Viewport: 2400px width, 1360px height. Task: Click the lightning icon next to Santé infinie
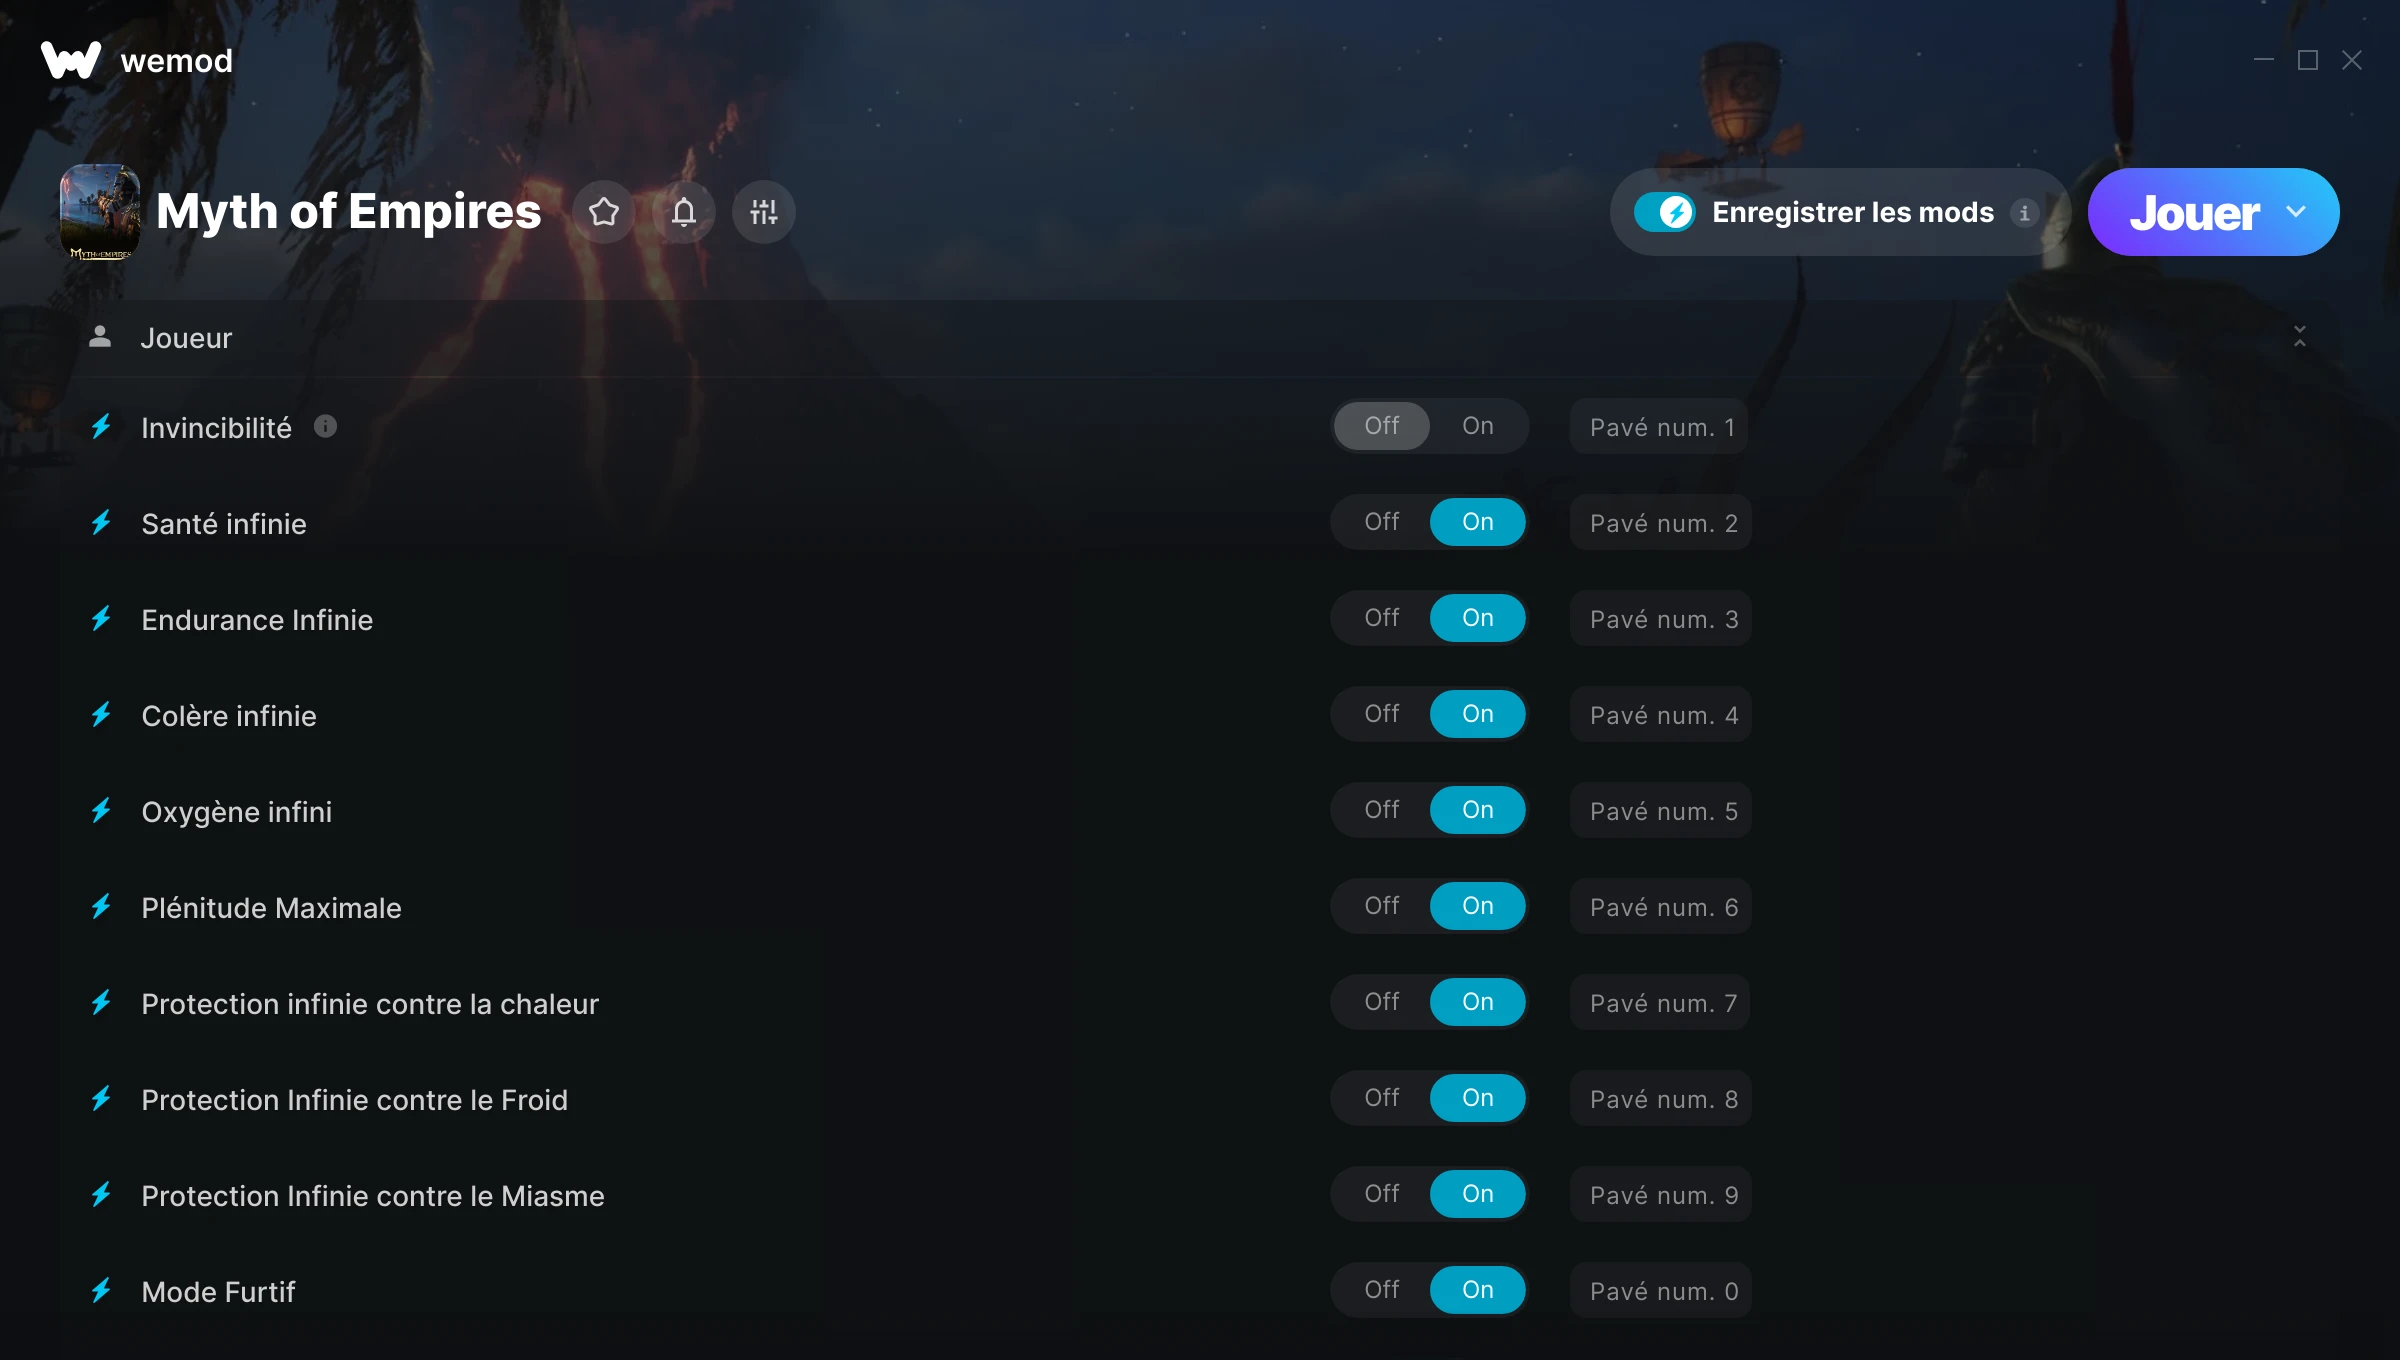(101, 523)
